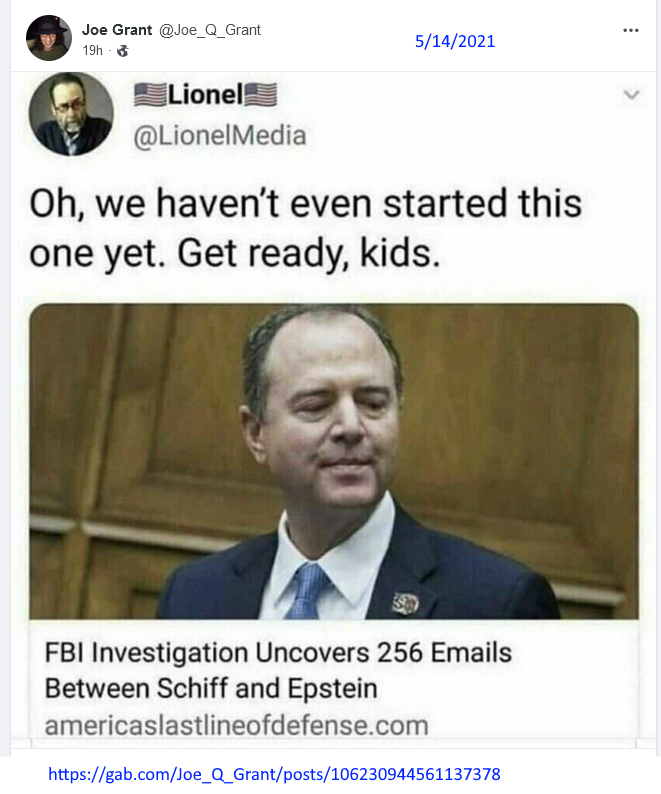Click Lionel's round profile picture

click(x=71, y=114)
